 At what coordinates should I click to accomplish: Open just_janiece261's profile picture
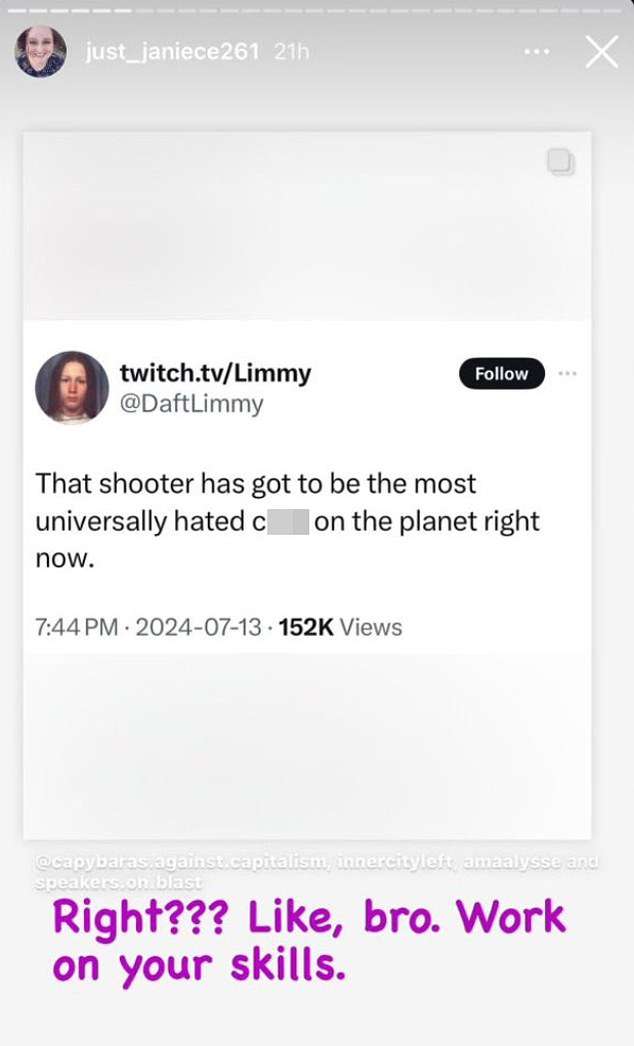coord(41,52)
